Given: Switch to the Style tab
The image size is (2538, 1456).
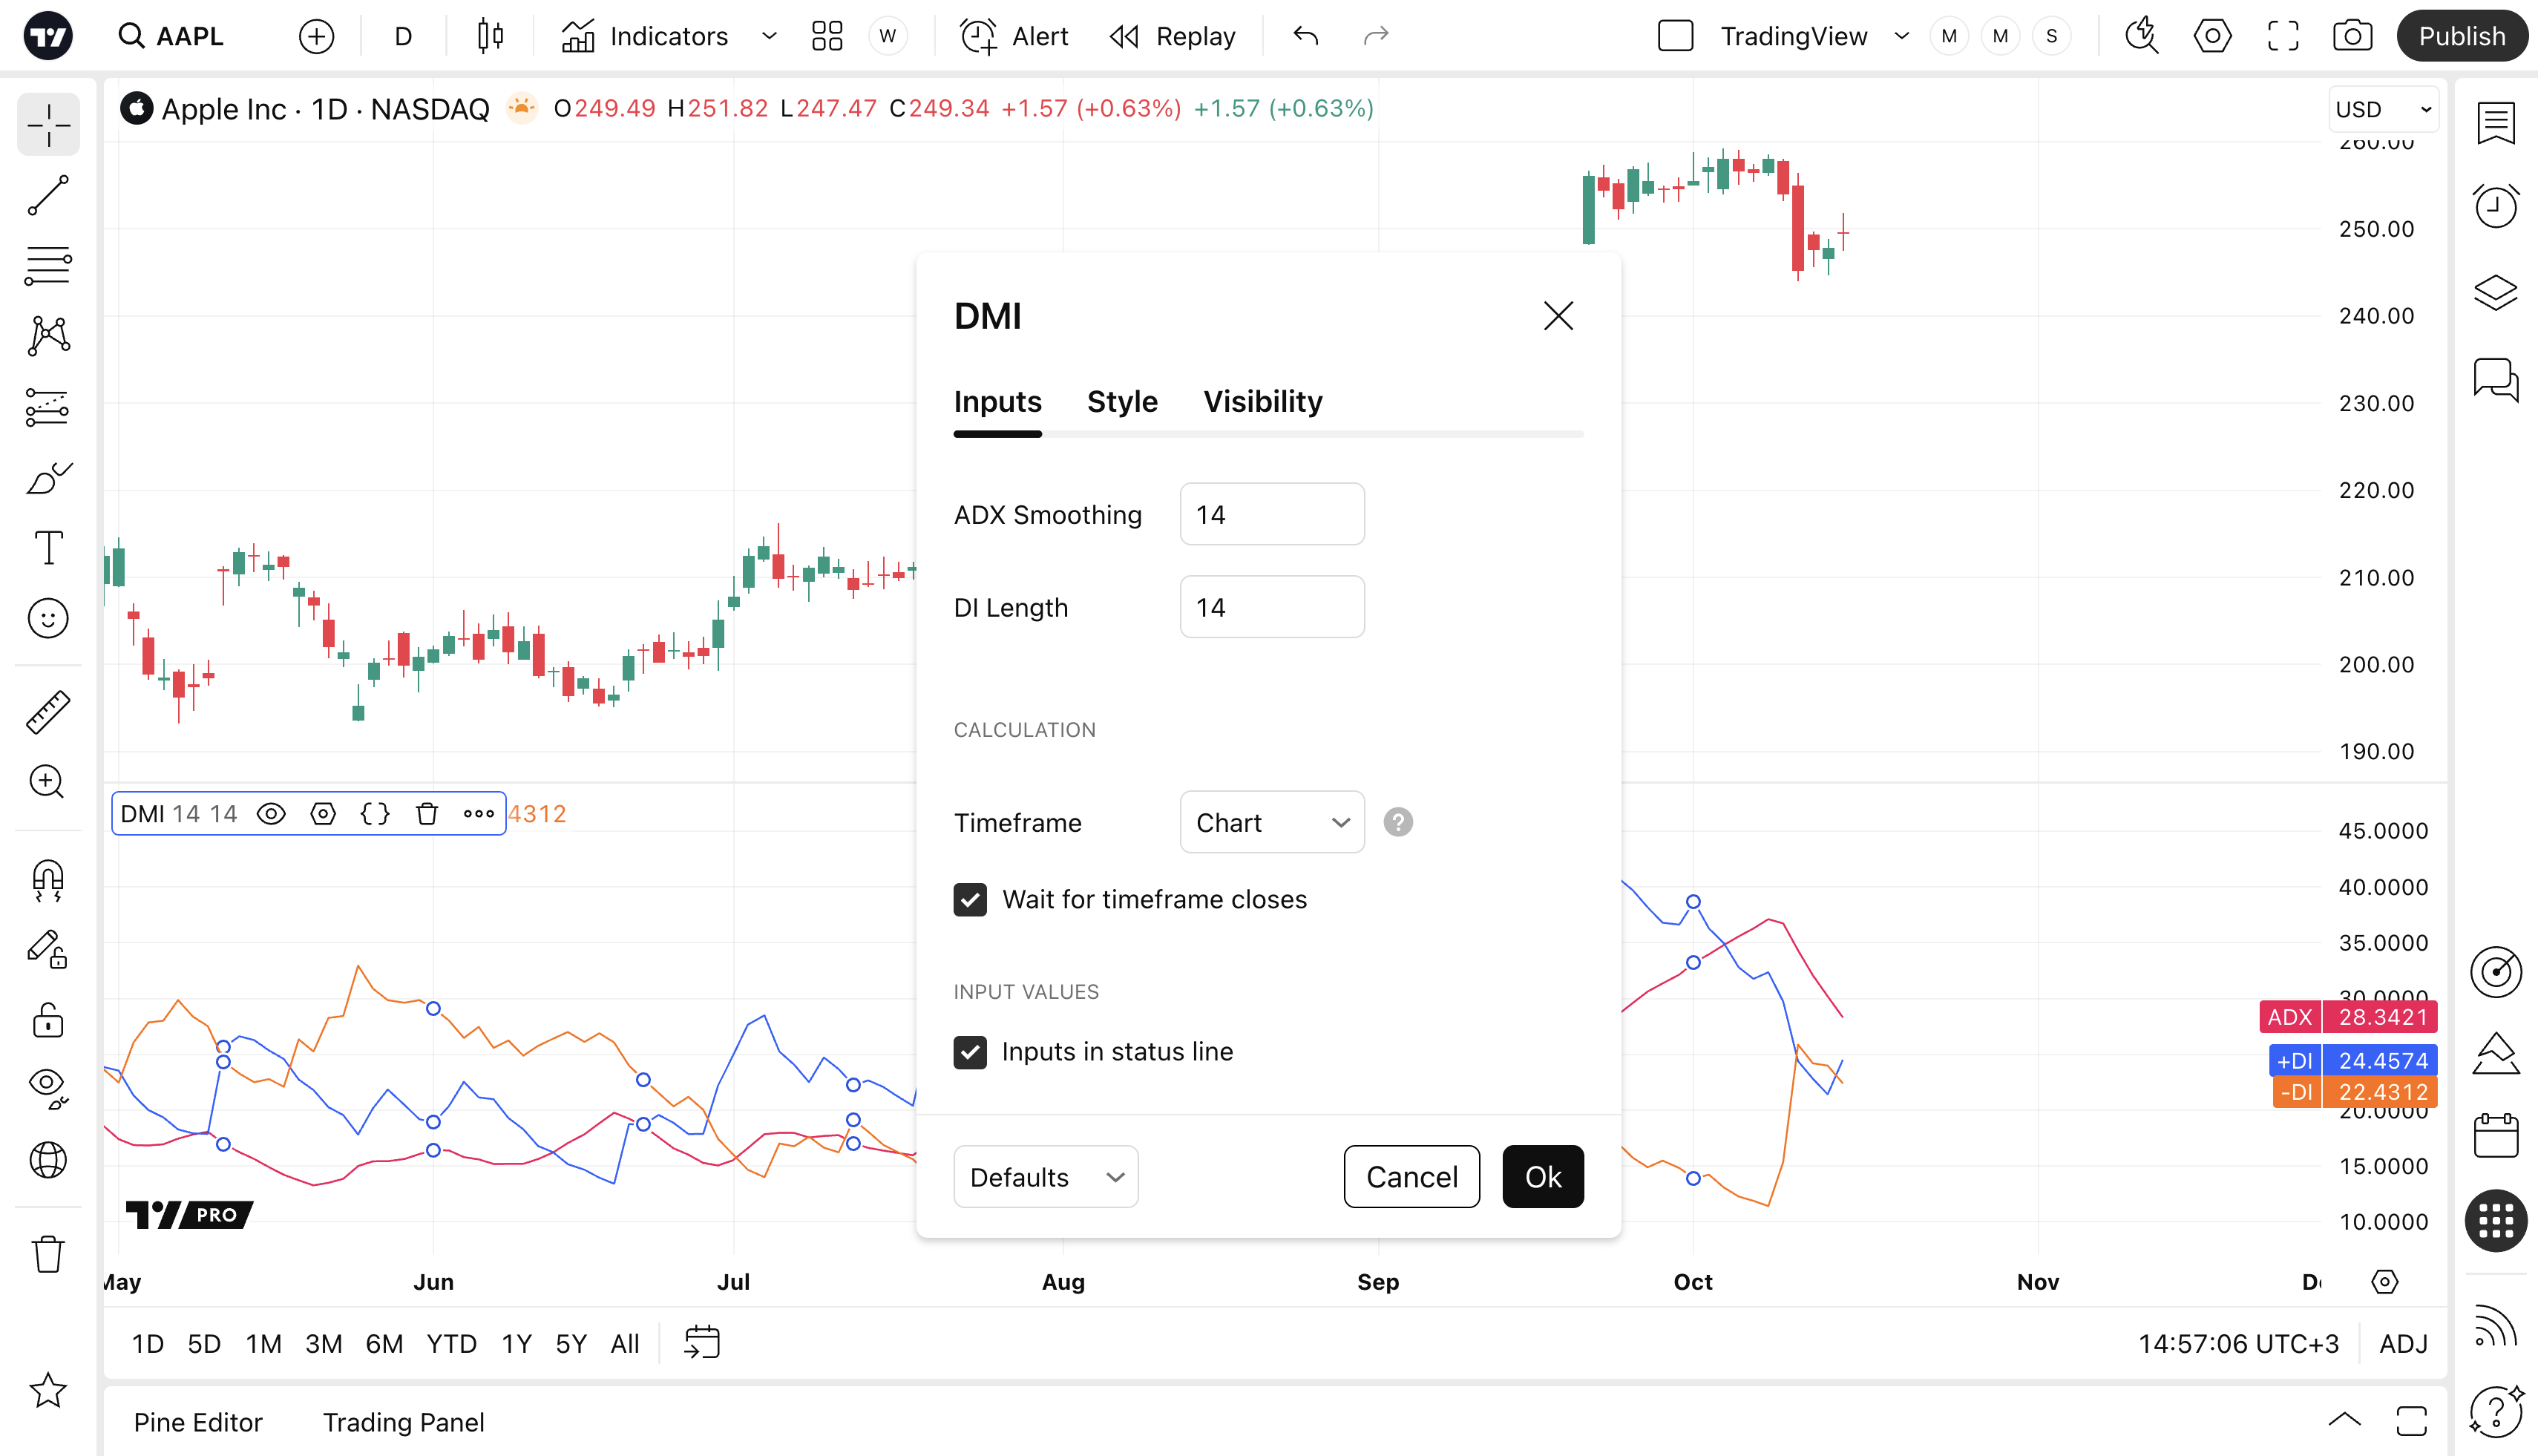Looking at the screenshot, I should coord(1122,402).
